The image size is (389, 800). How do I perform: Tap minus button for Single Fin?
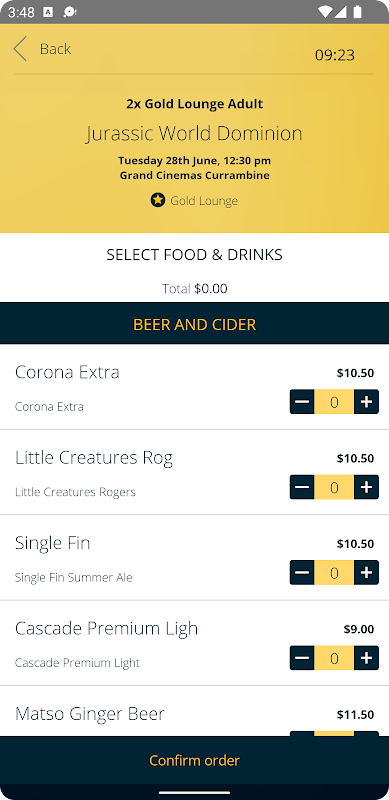[x=302, y=572]
